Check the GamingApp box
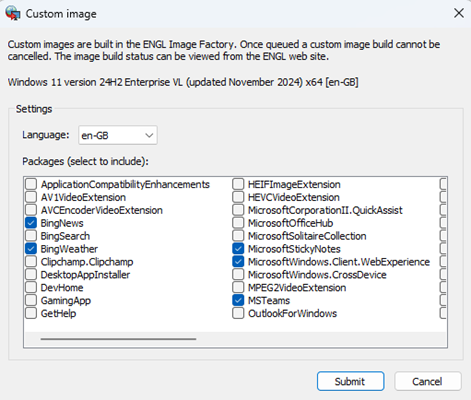The width and height of the screenshot is (471, 400). click(x=31, y=300)
